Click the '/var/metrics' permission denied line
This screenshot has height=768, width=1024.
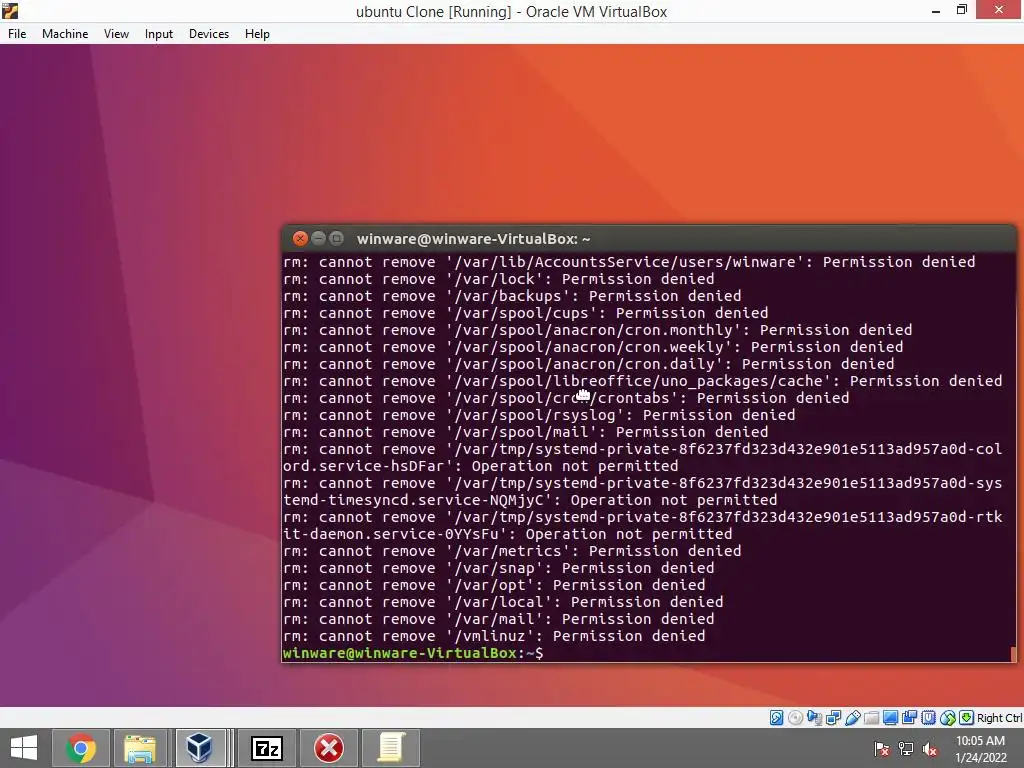512,551
